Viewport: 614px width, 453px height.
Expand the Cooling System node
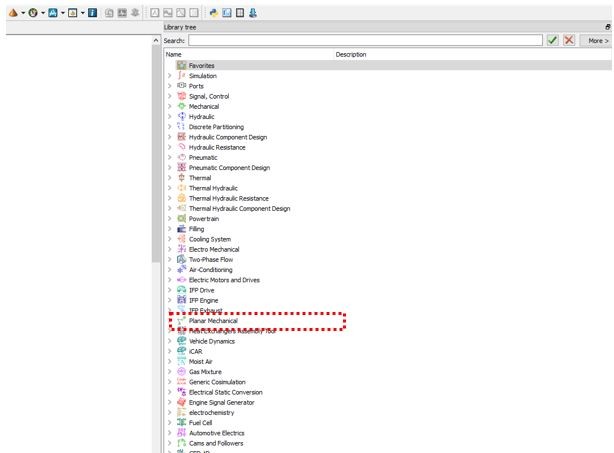[170, 239]
